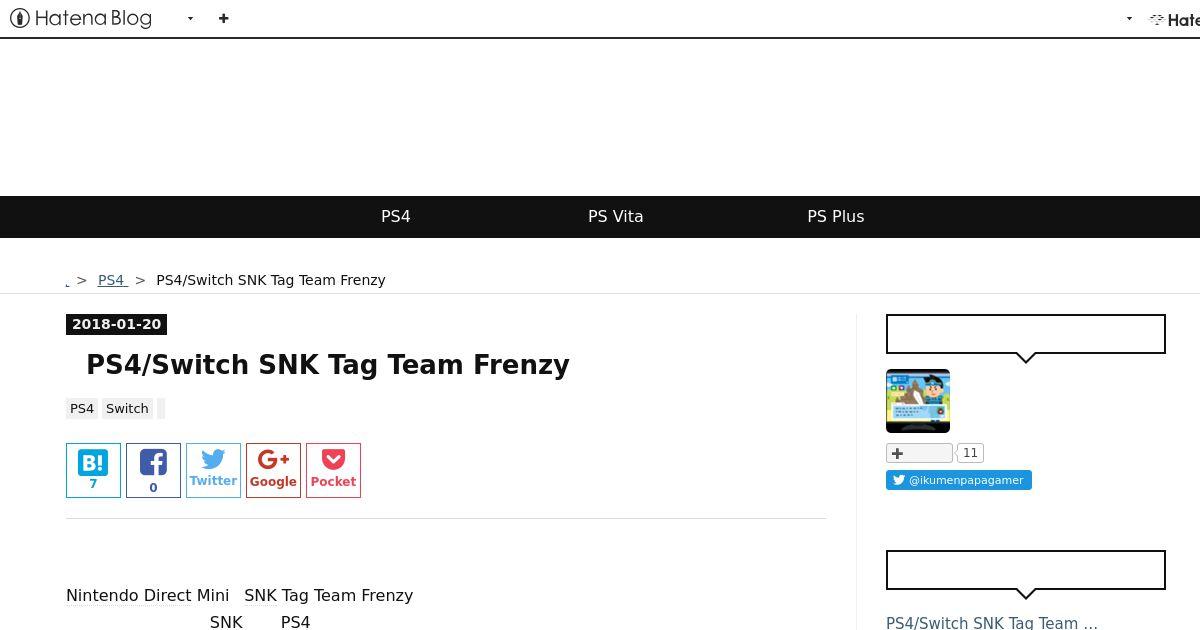Share article on Facebook
Image resolution: width=1200 pixels, height=630 pixels.
(153, 470)
